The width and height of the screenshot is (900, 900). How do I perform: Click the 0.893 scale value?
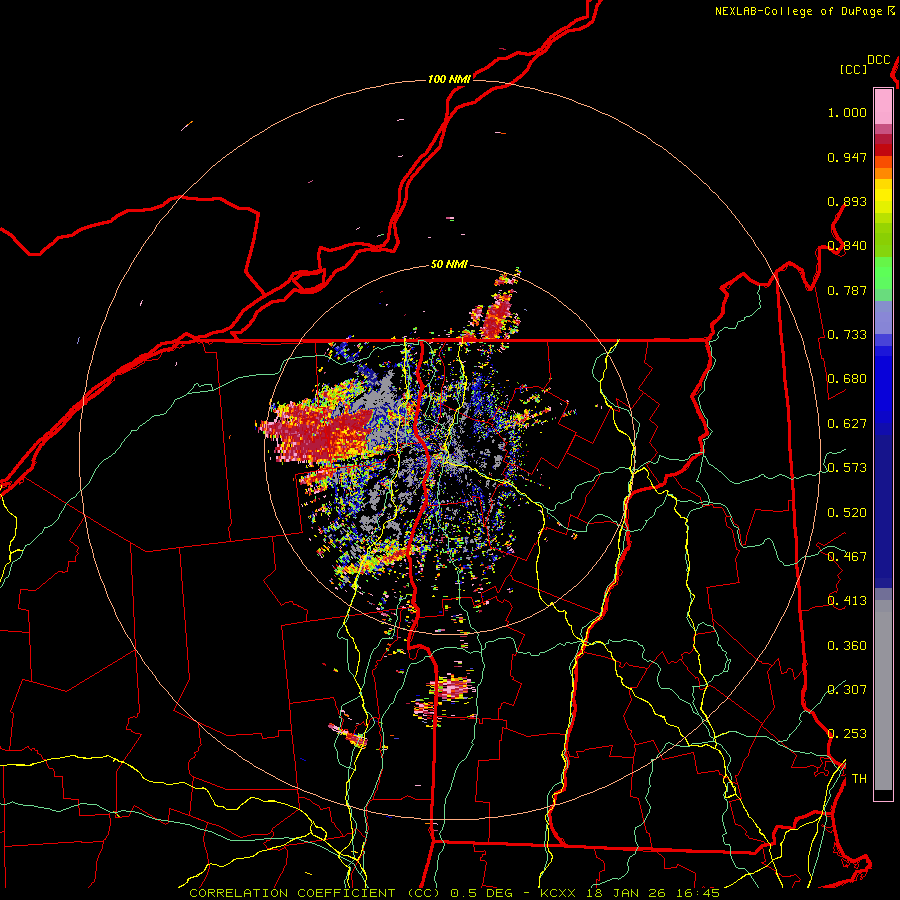click(847, 201)
